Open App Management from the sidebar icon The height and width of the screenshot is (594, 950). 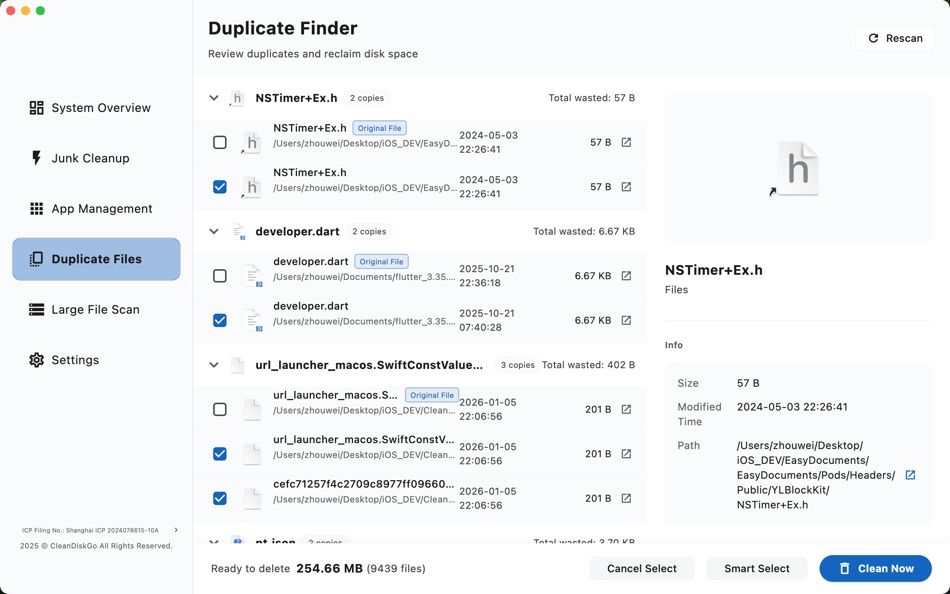(x=37, y=208)
